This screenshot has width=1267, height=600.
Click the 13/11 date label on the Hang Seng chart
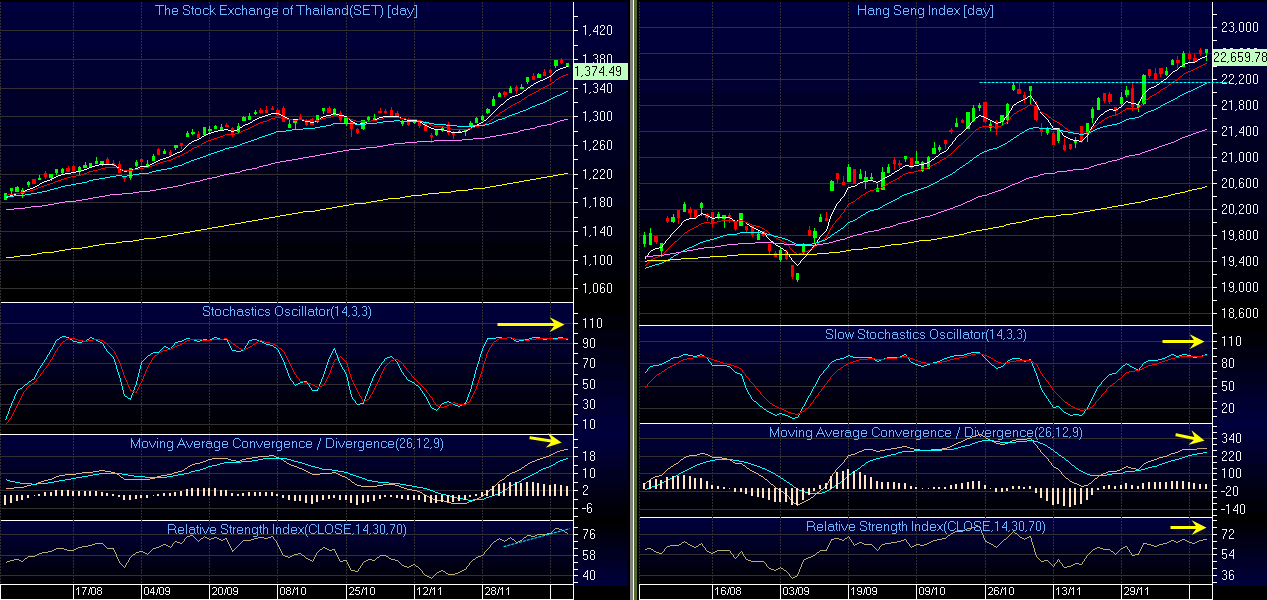point(1071,591)
